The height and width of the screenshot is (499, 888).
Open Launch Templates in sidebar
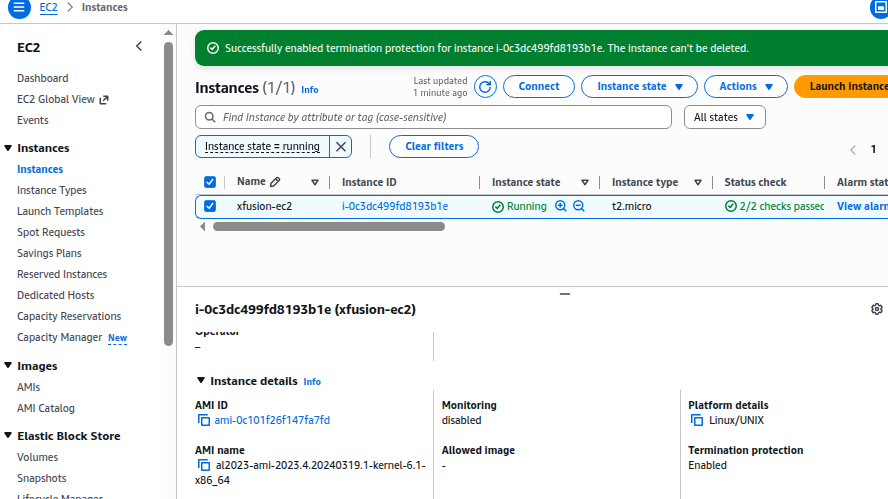(60, 211)
